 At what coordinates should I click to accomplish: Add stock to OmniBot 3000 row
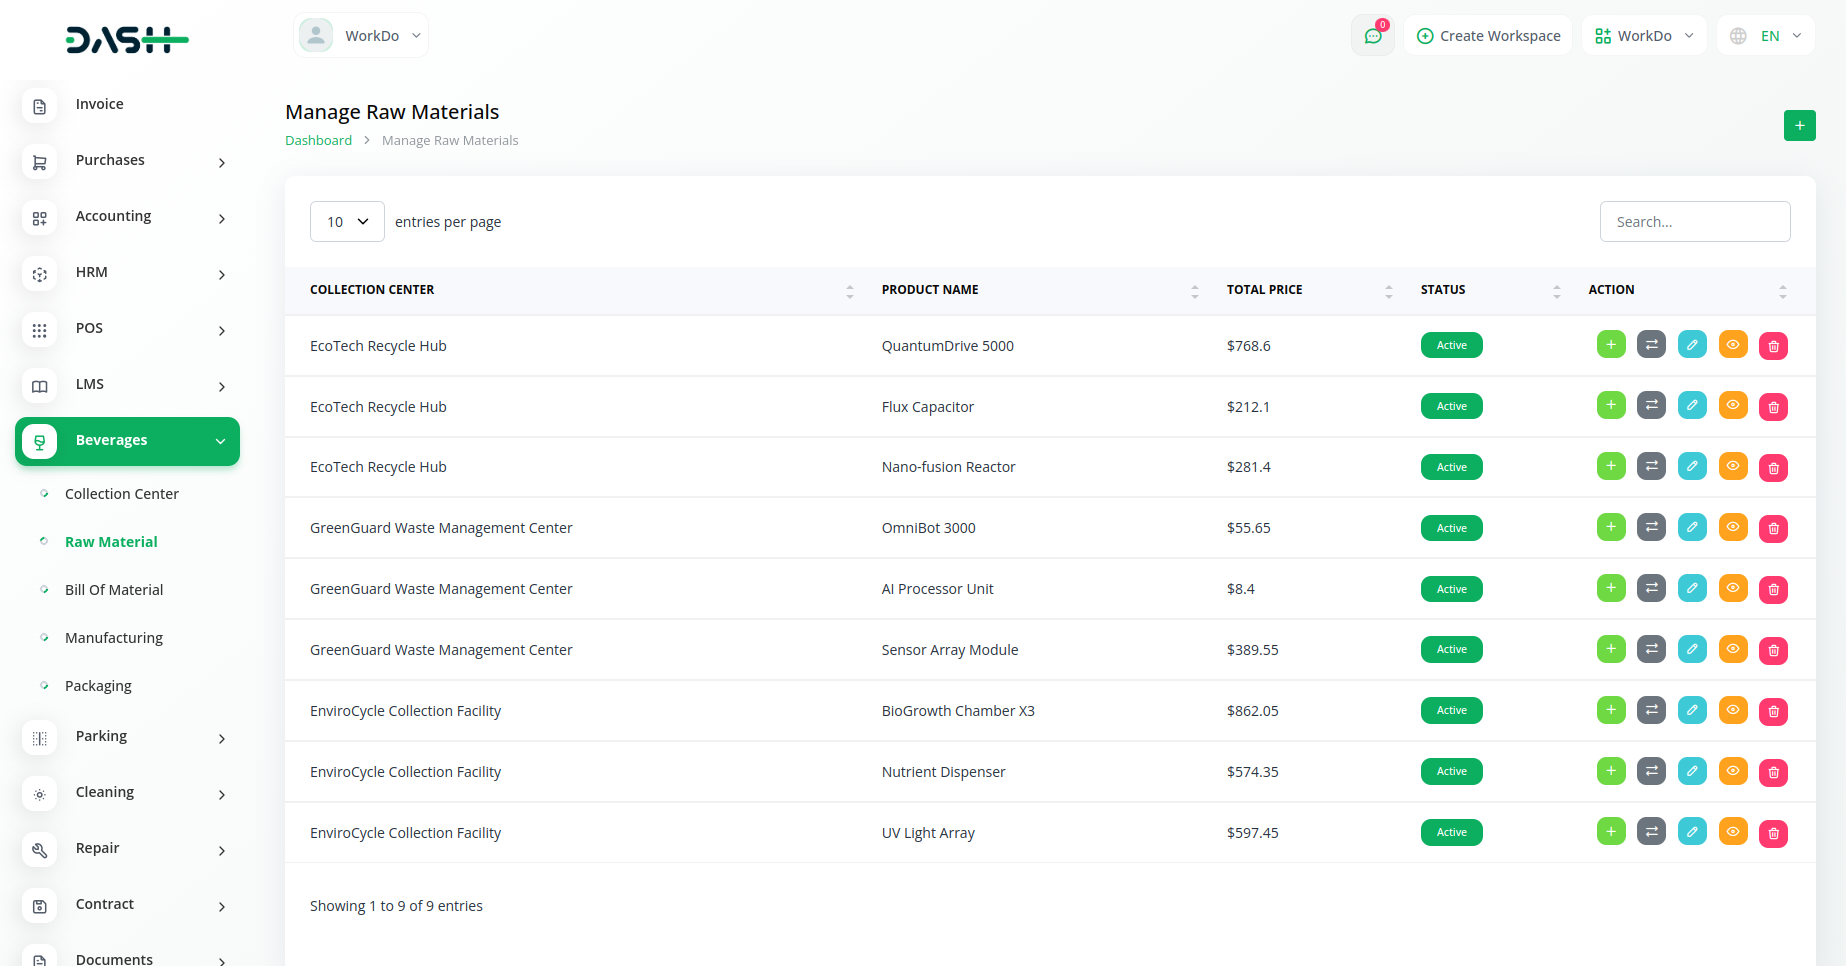pos(1610,528)
